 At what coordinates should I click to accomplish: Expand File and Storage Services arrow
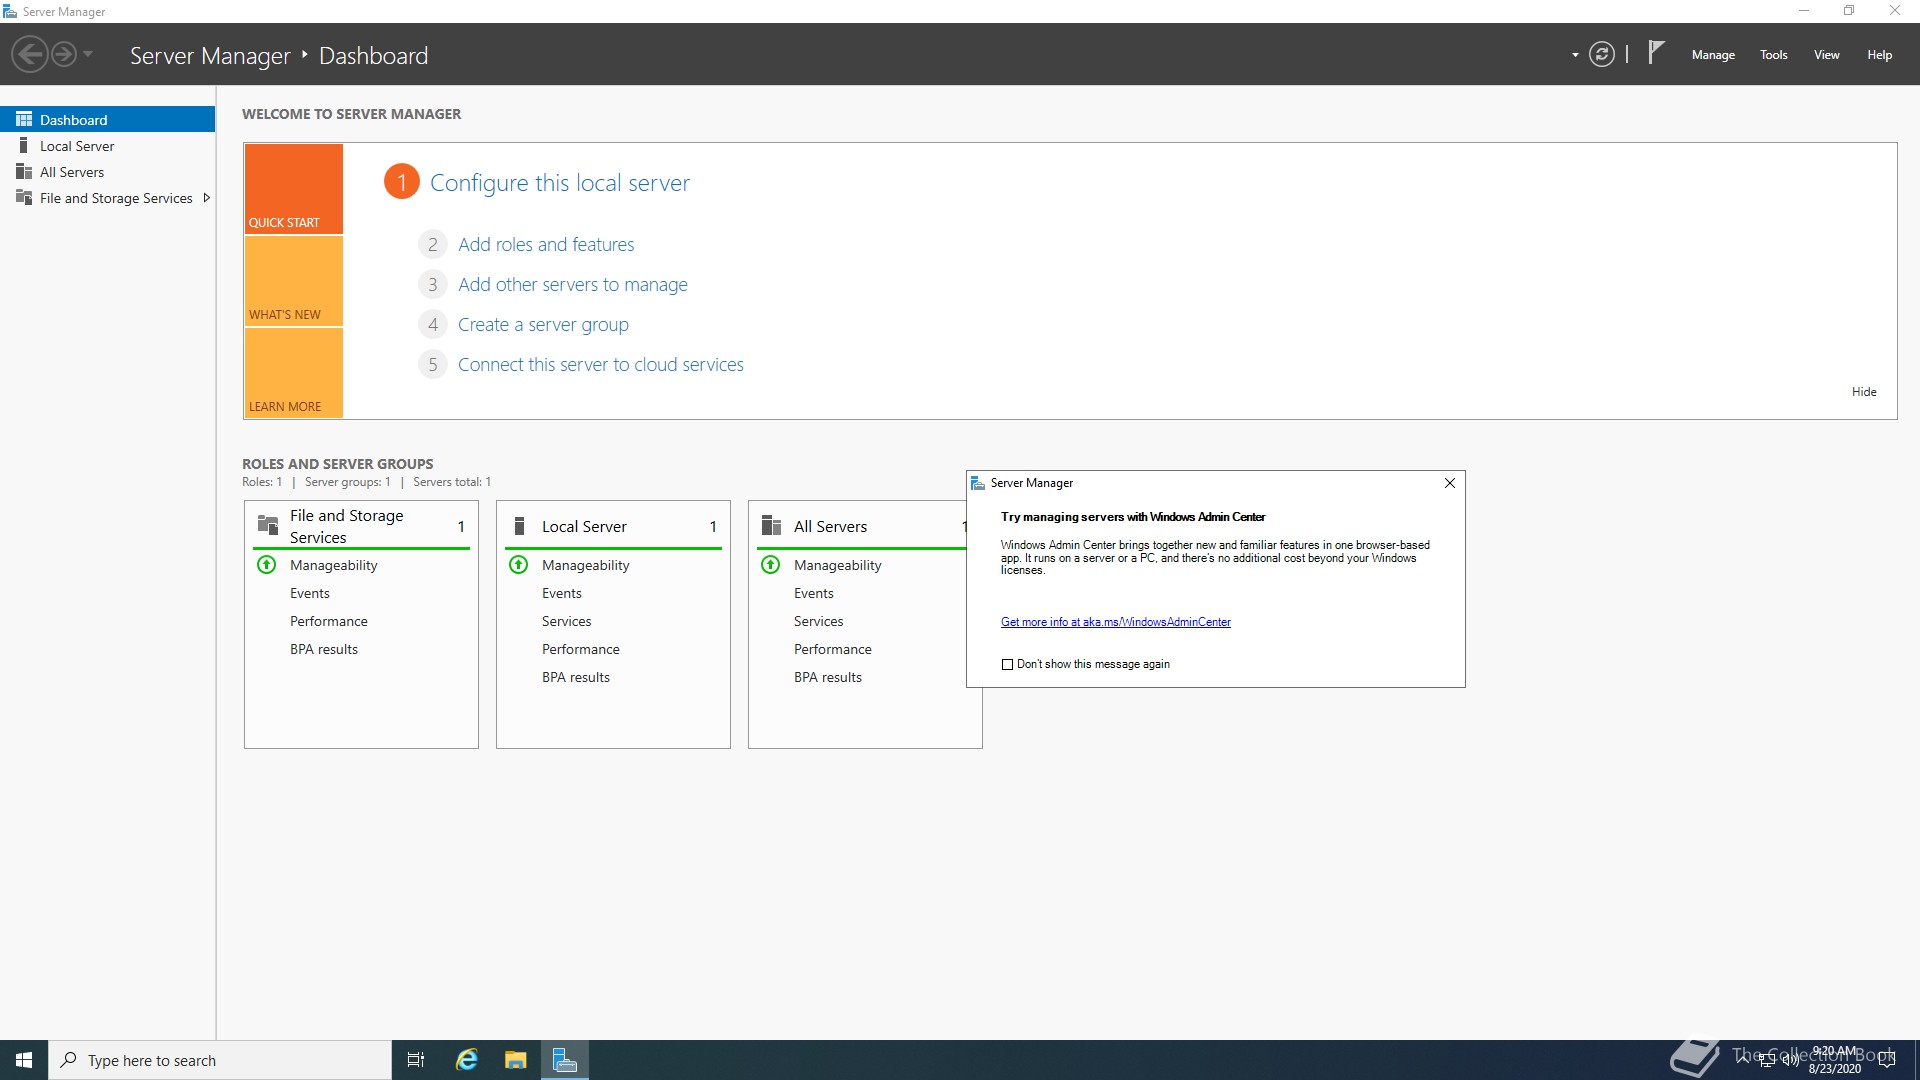click(207, 198)
